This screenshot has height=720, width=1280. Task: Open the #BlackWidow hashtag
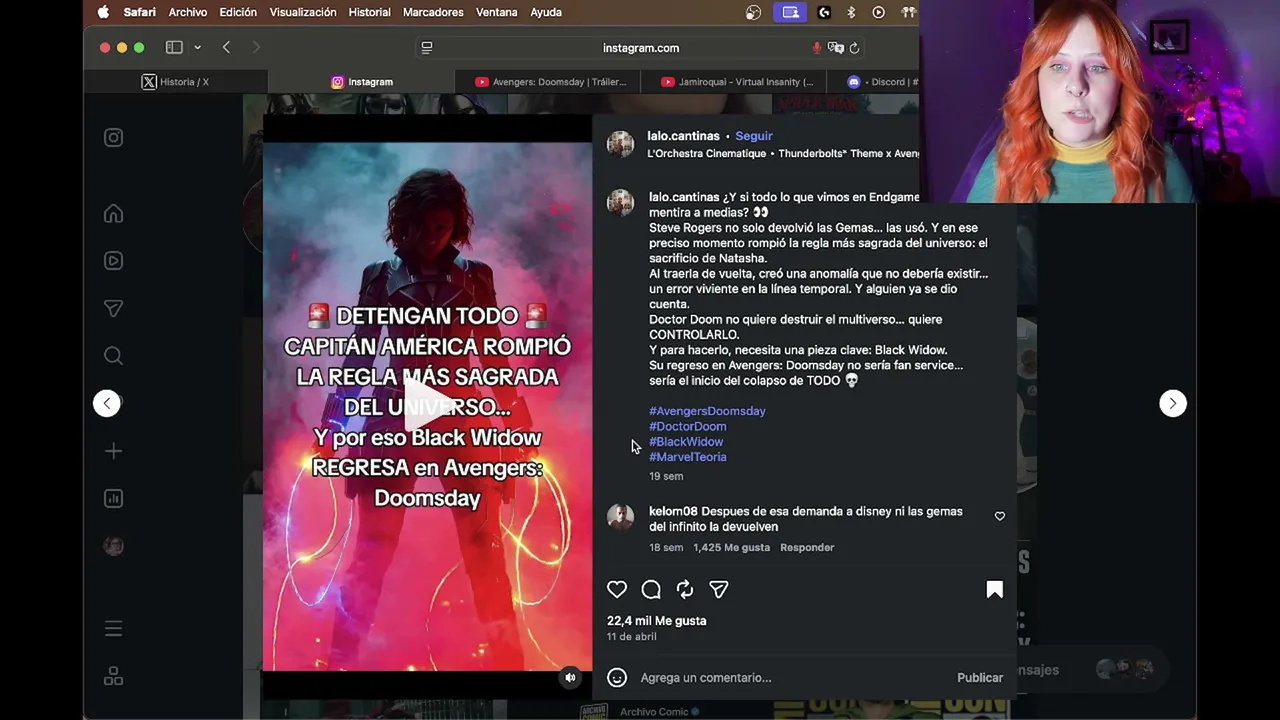click(x=686, y=441)
